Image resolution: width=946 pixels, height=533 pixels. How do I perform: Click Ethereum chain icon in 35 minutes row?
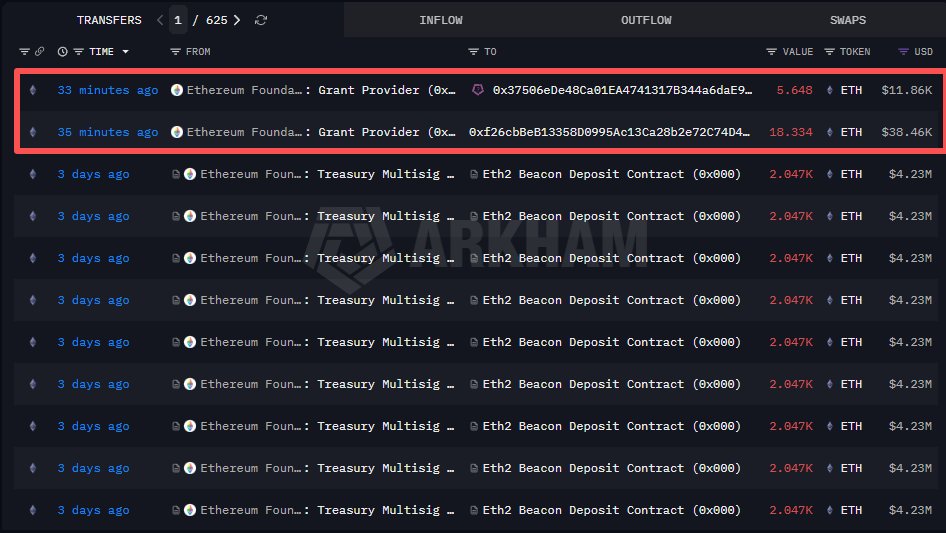coord(33,132)
